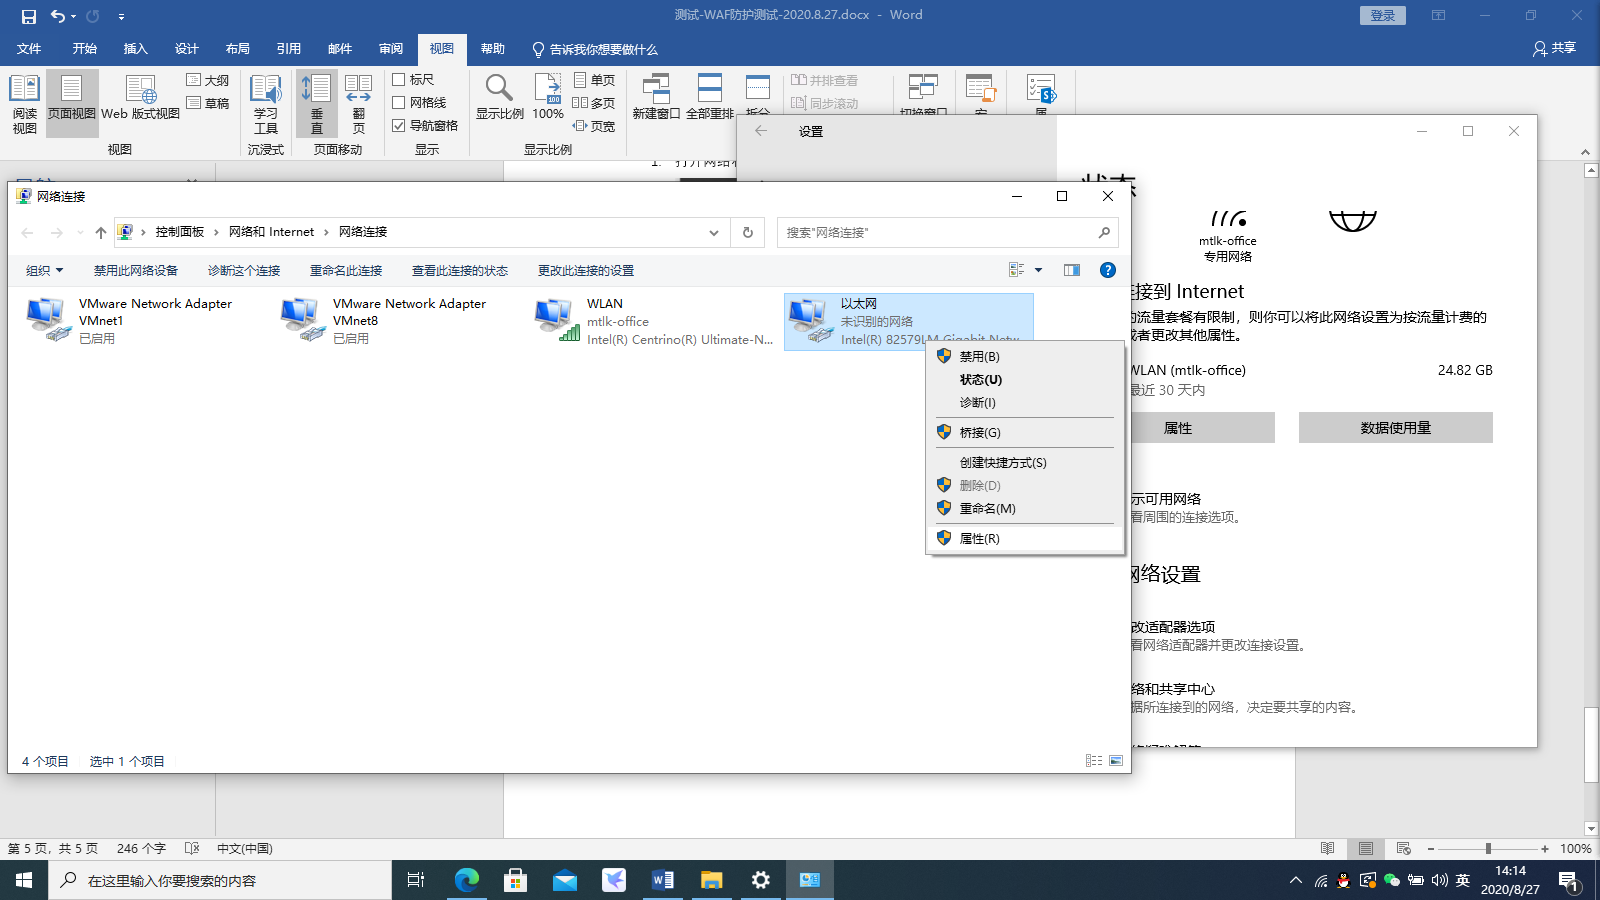Screen dimensions: 1600x900
Task: Set zoom to 100% icon
Action: tap(548, 97)
